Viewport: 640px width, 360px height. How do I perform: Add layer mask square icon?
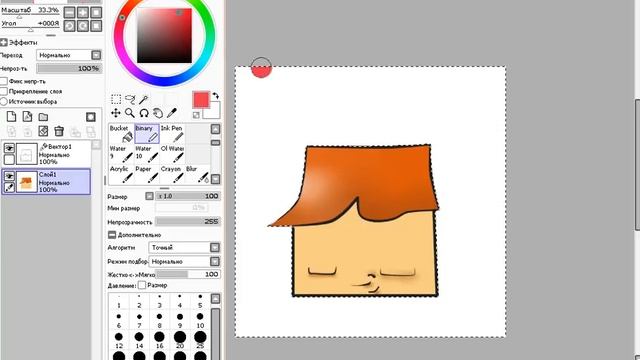pyautogui.click(x=91, y=117)
